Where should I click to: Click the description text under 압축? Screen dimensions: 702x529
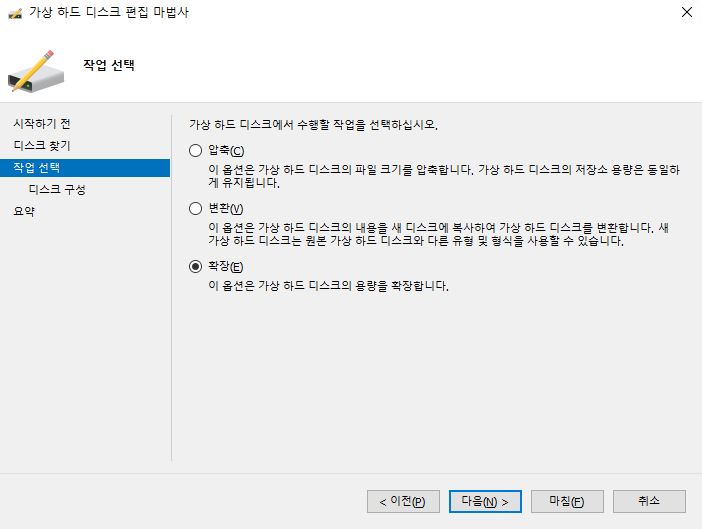click(436, 176)
